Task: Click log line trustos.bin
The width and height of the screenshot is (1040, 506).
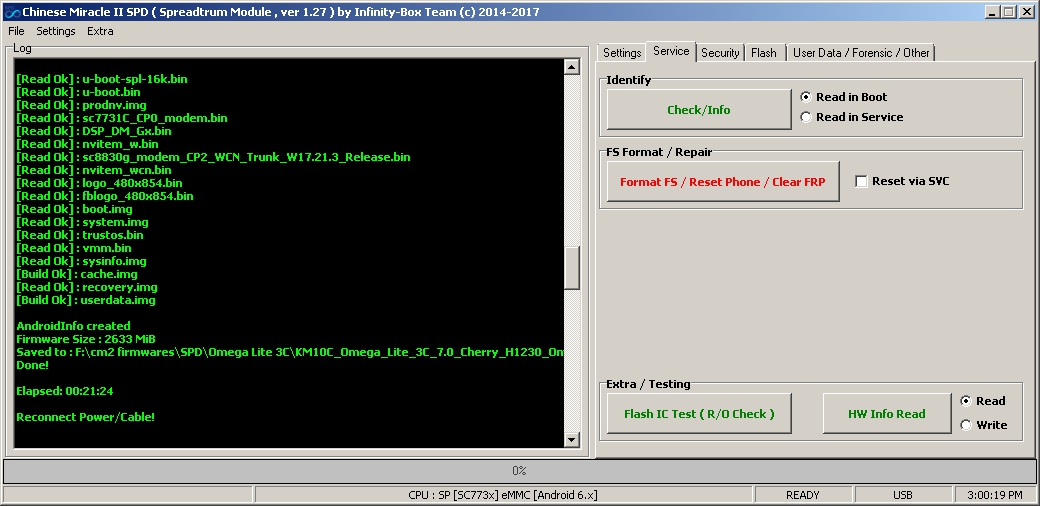Action: (x=80, y=235)
